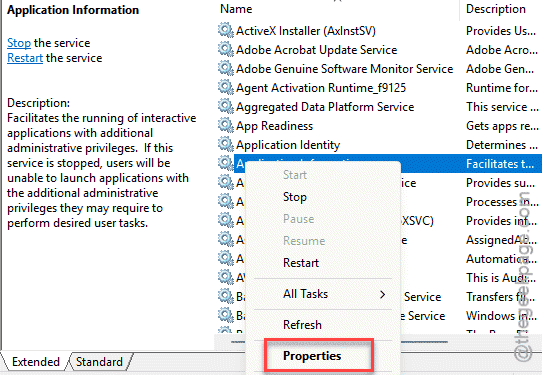Click gear icon of the 'Provides inf...' row

[x=226, y=221]
